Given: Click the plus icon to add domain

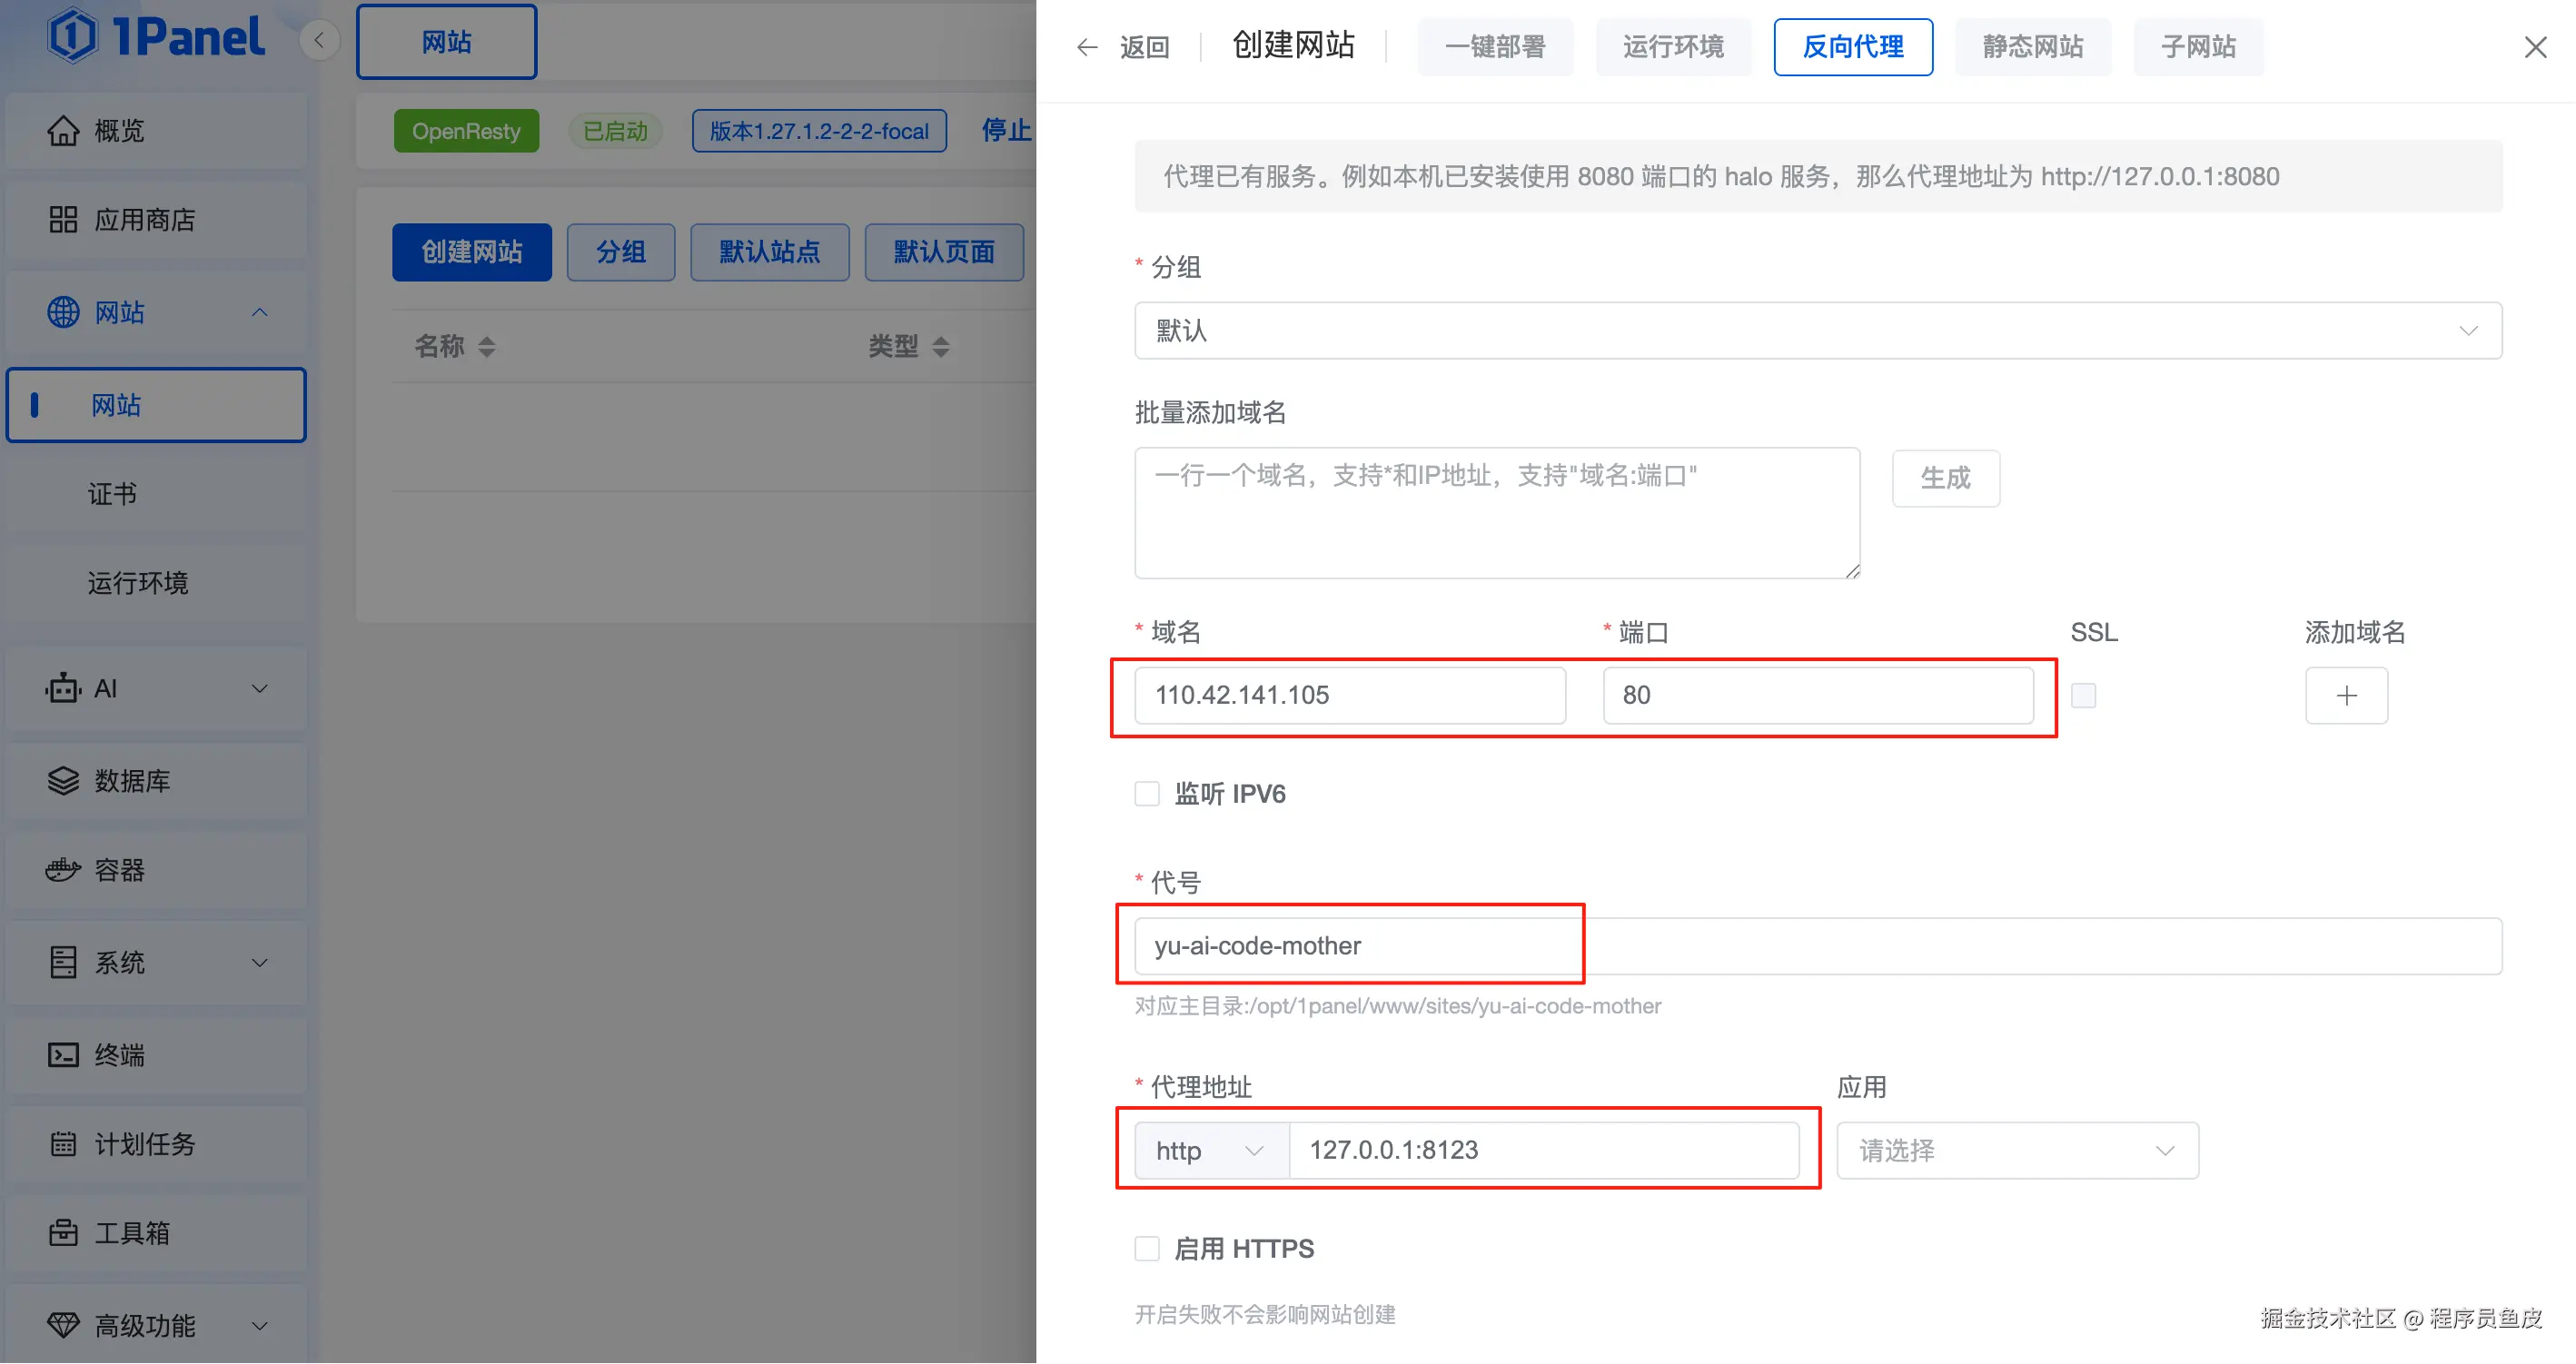Looking at the screenshot, I should coord(2346,696).
